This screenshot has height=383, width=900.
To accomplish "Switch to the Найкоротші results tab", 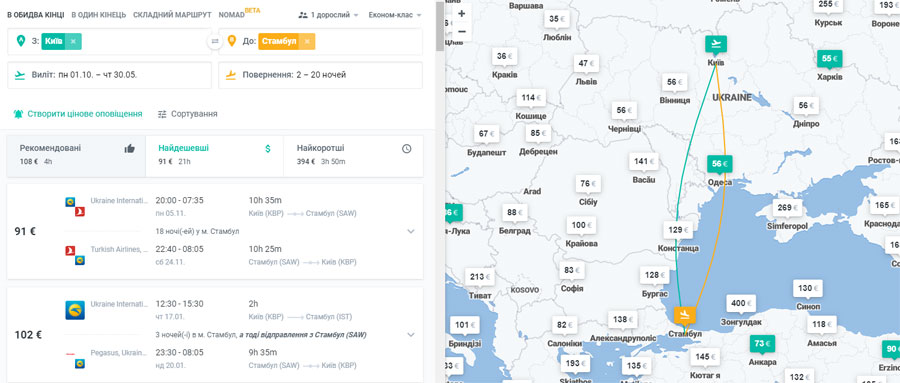I will click(354, 156).
